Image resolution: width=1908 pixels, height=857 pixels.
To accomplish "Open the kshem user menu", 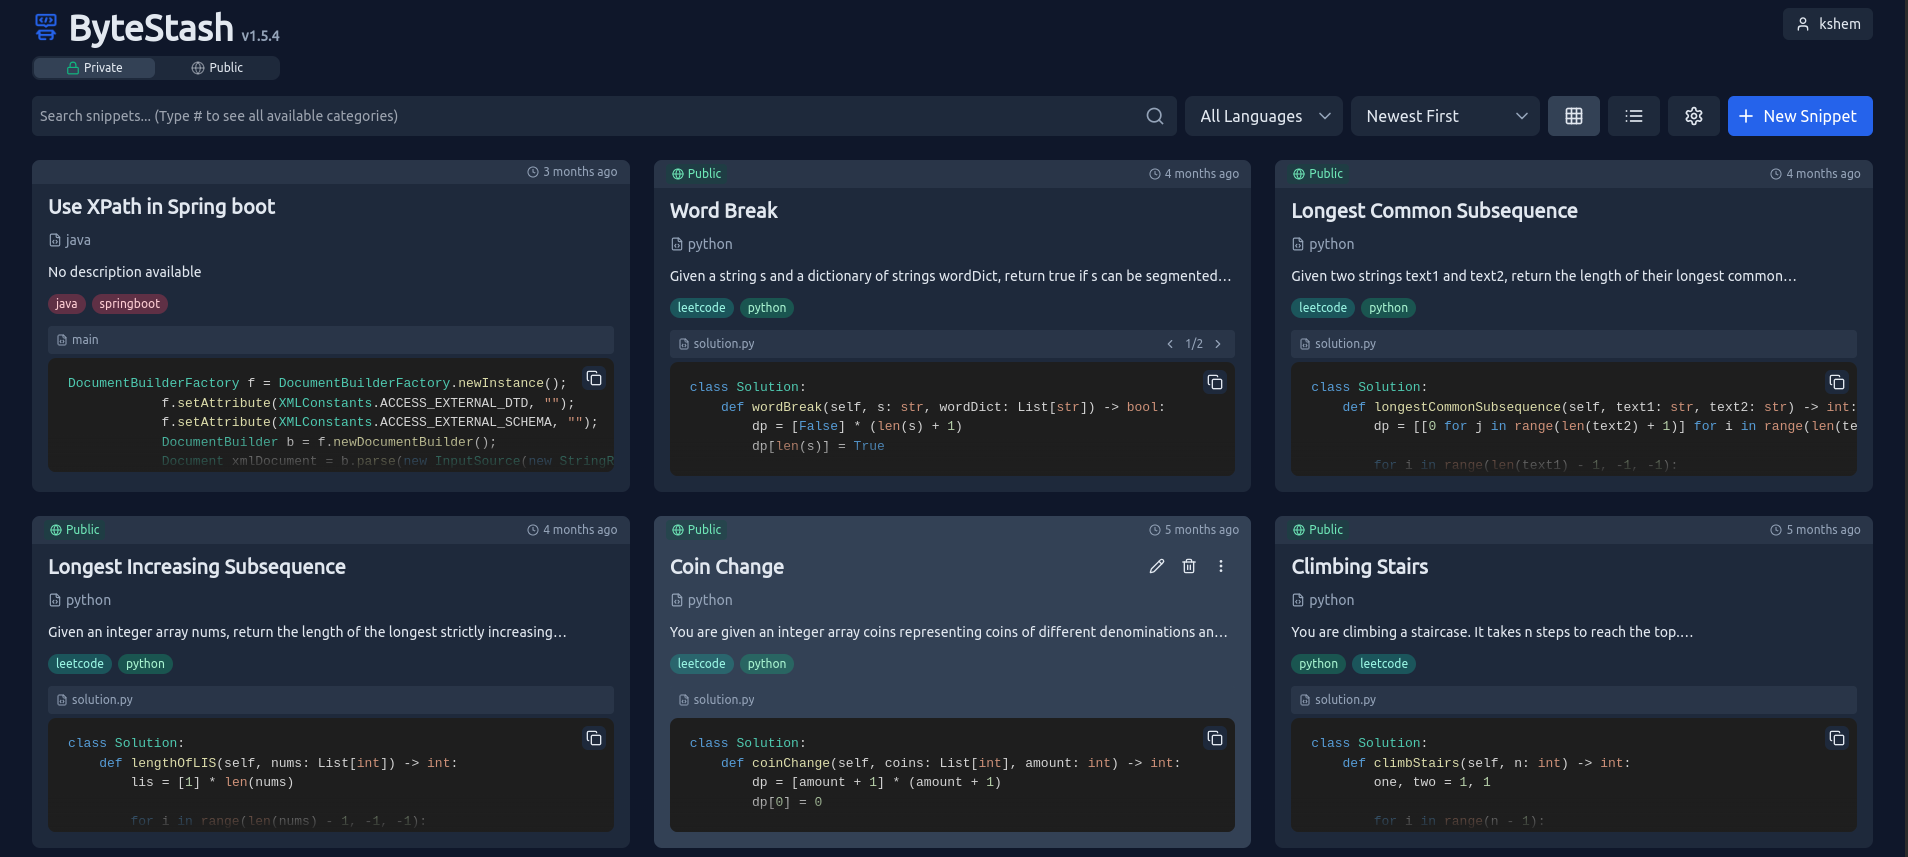I will (1827, 24).
